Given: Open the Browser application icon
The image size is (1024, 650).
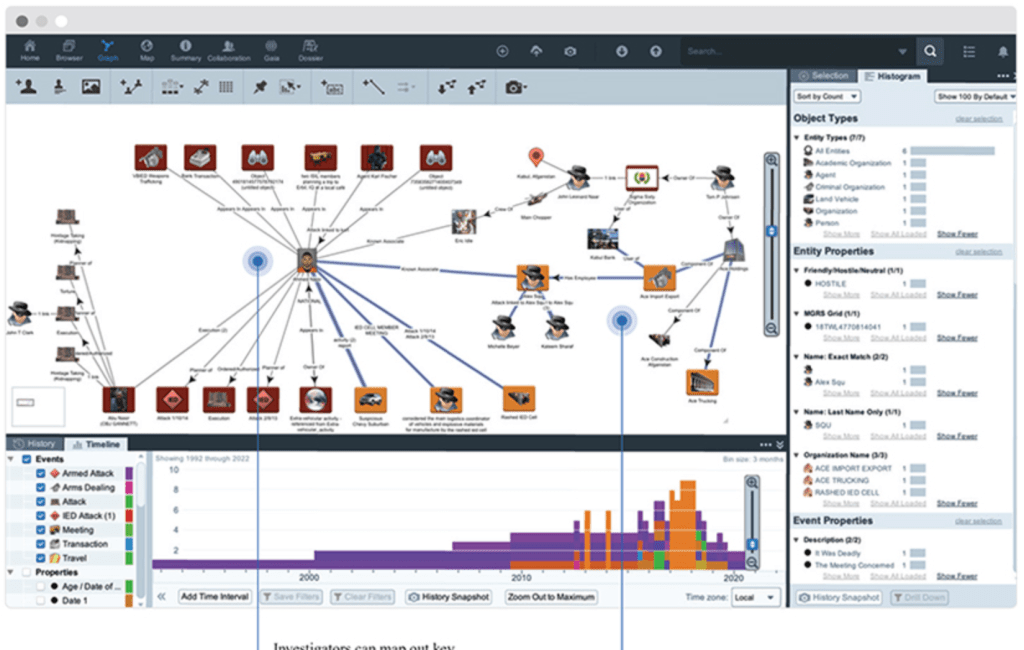Looking at the screenshot, I should [69, 50].
